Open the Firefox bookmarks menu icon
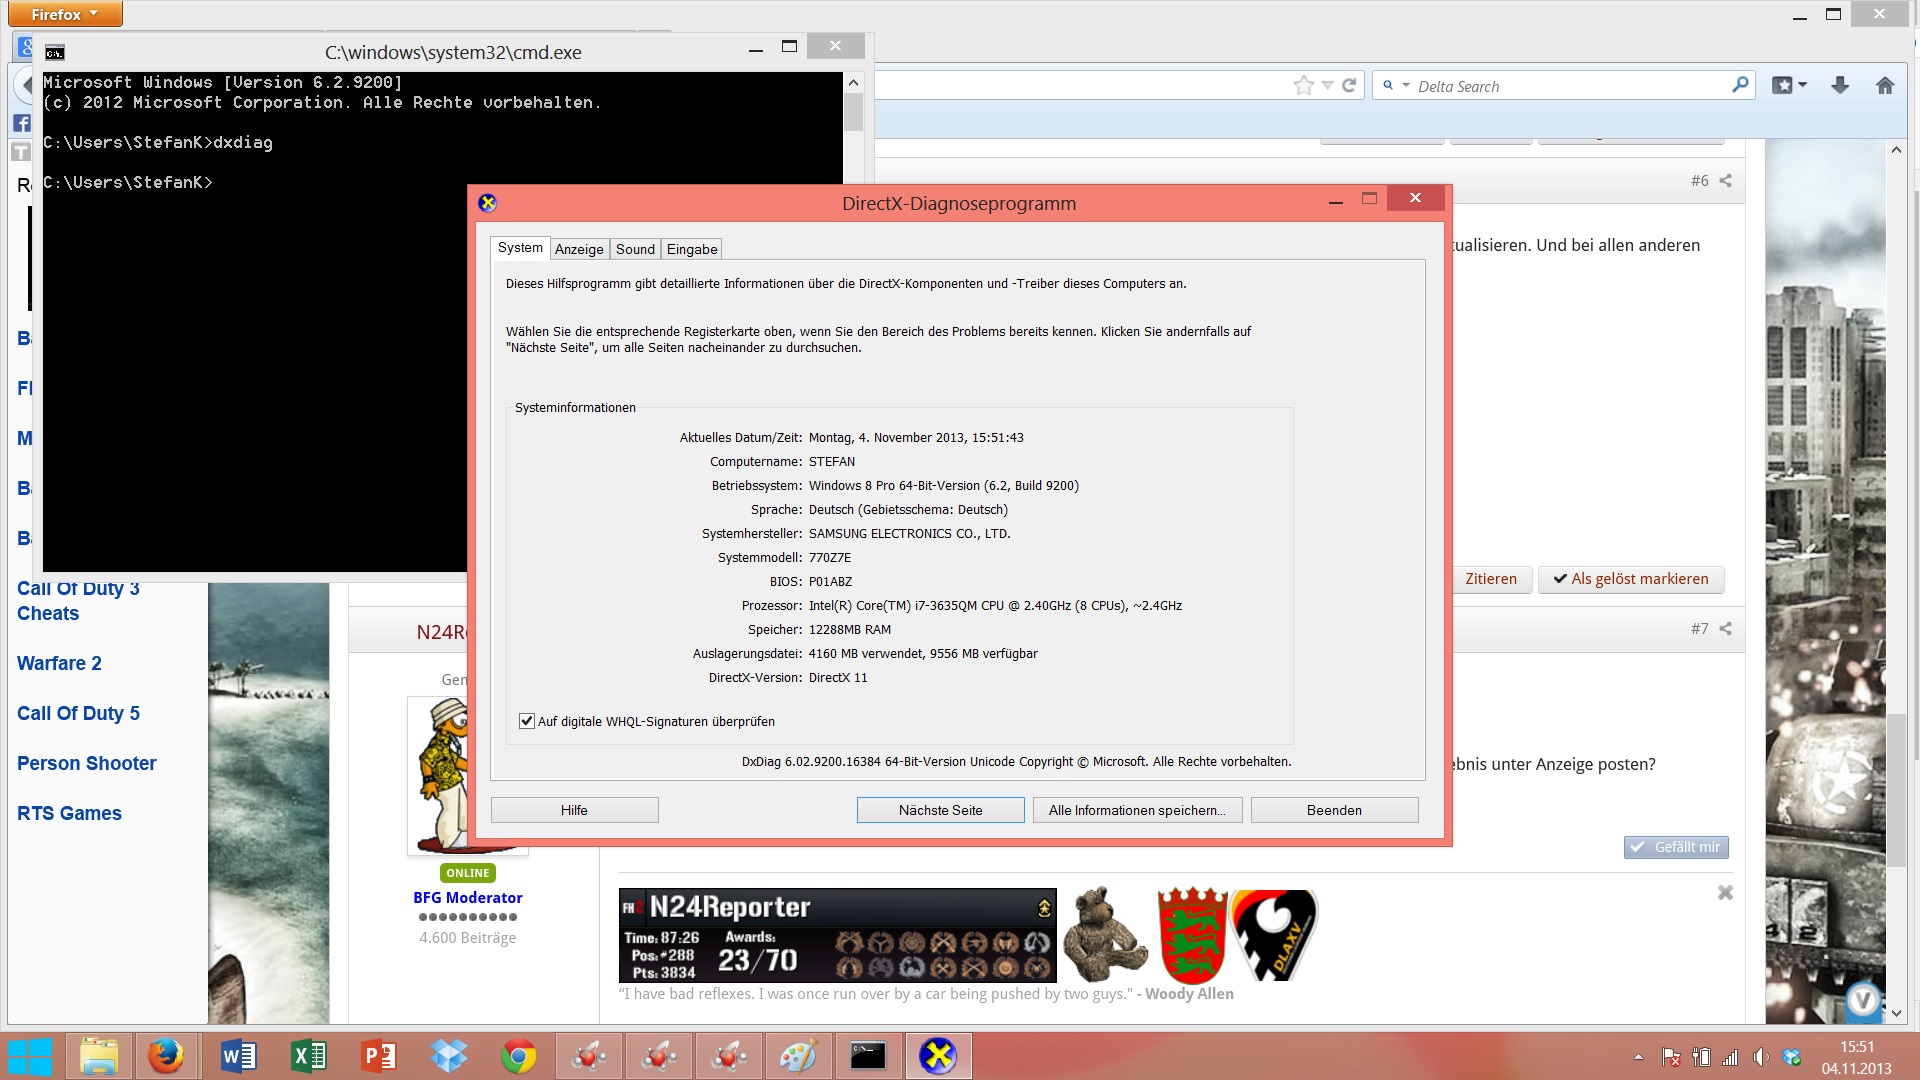1920x1080 pixels. (1788, 86)
